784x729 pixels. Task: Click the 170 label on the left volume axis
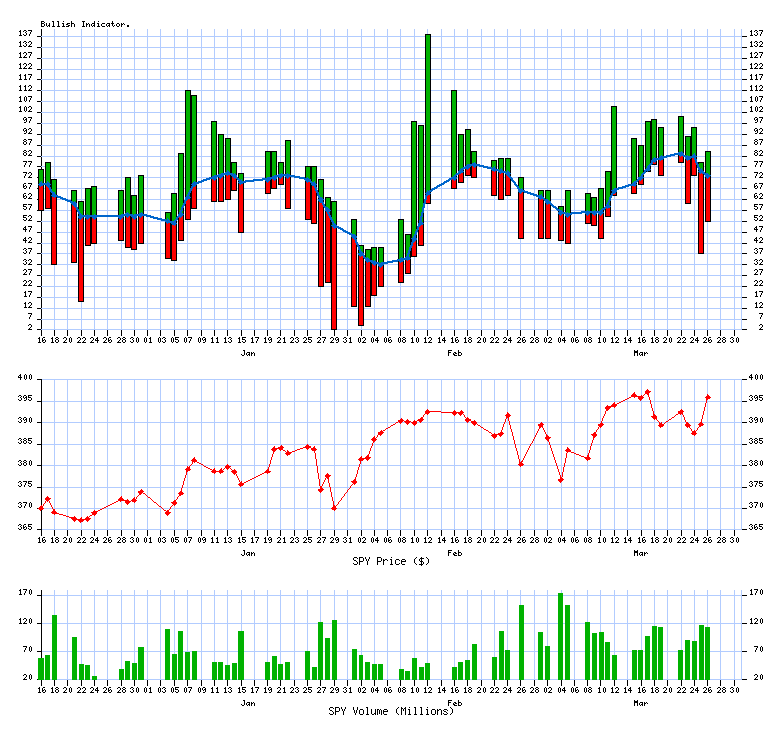coord(25,593)
